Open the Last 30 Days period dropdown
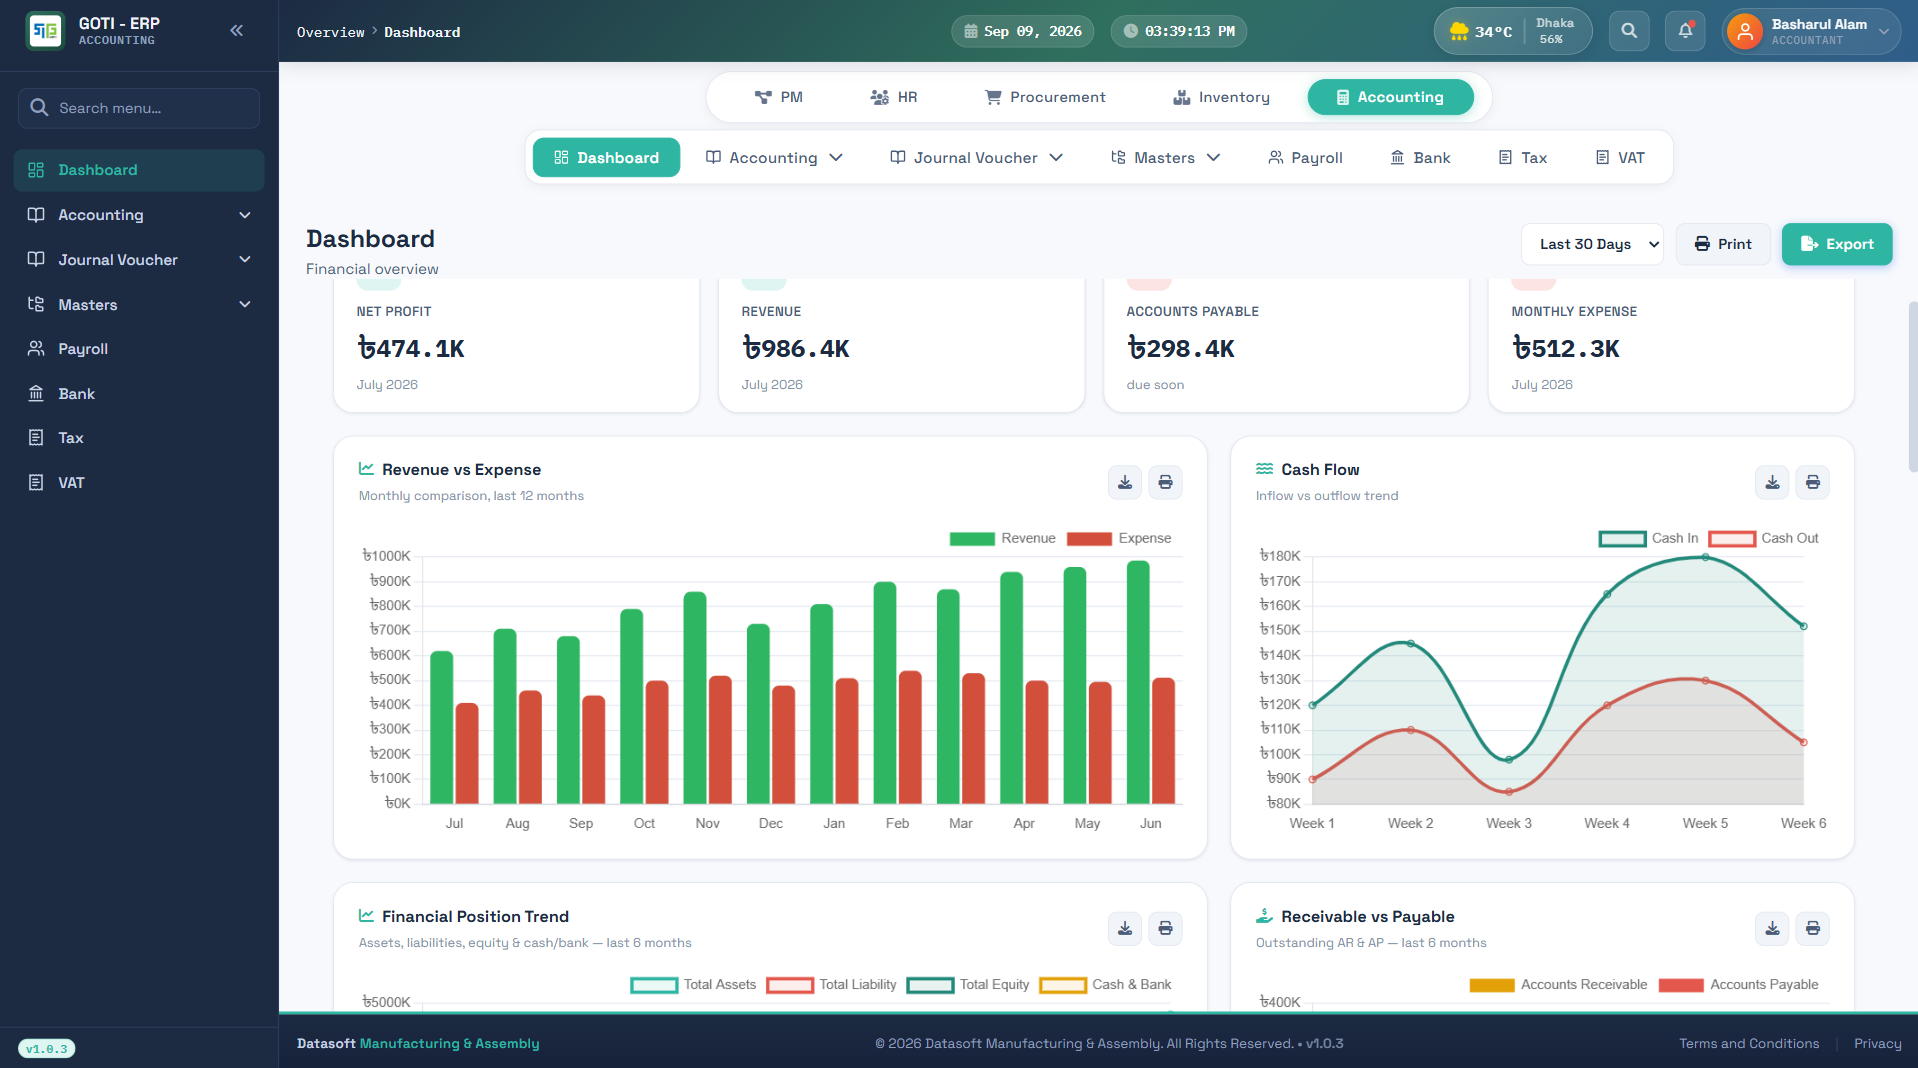Viewport: 1918px width, 1068px height. 1592,244
